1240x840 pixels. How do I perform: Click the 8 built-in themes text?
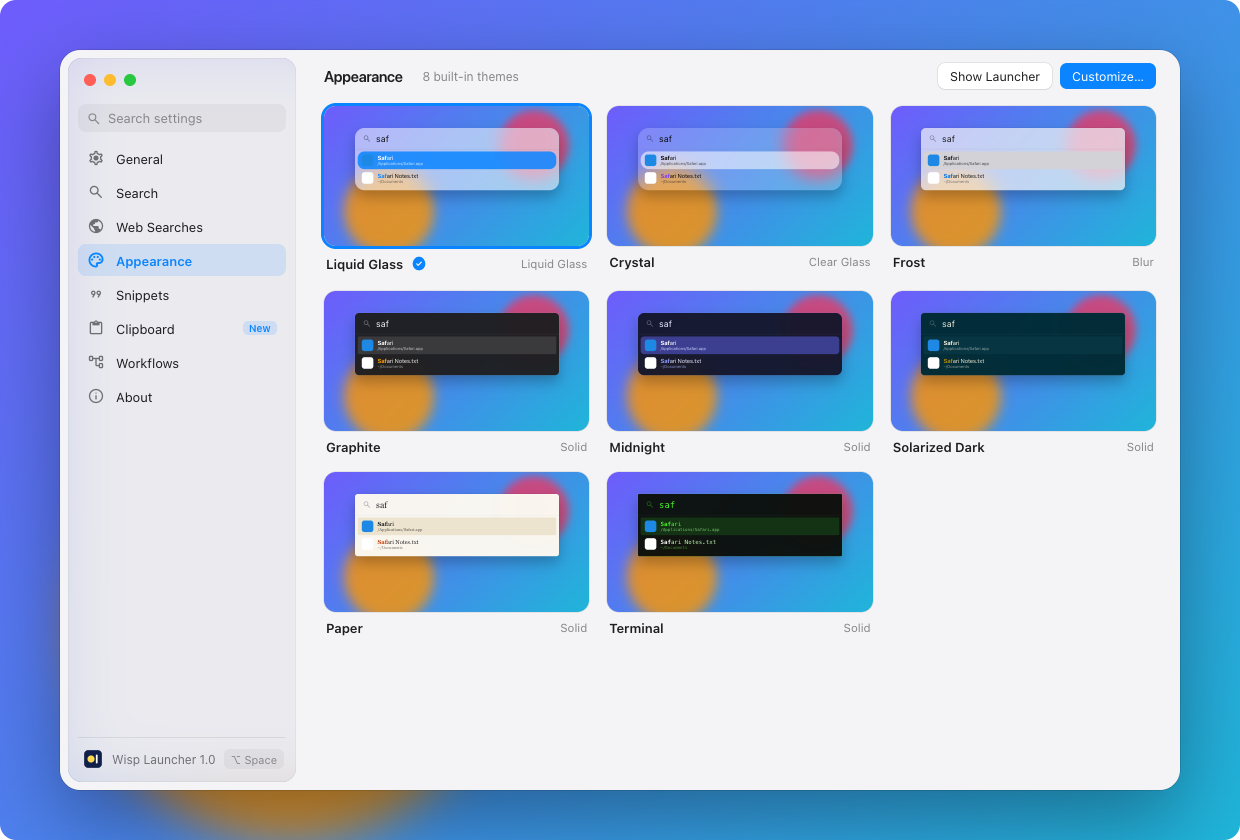pos(471,77)
